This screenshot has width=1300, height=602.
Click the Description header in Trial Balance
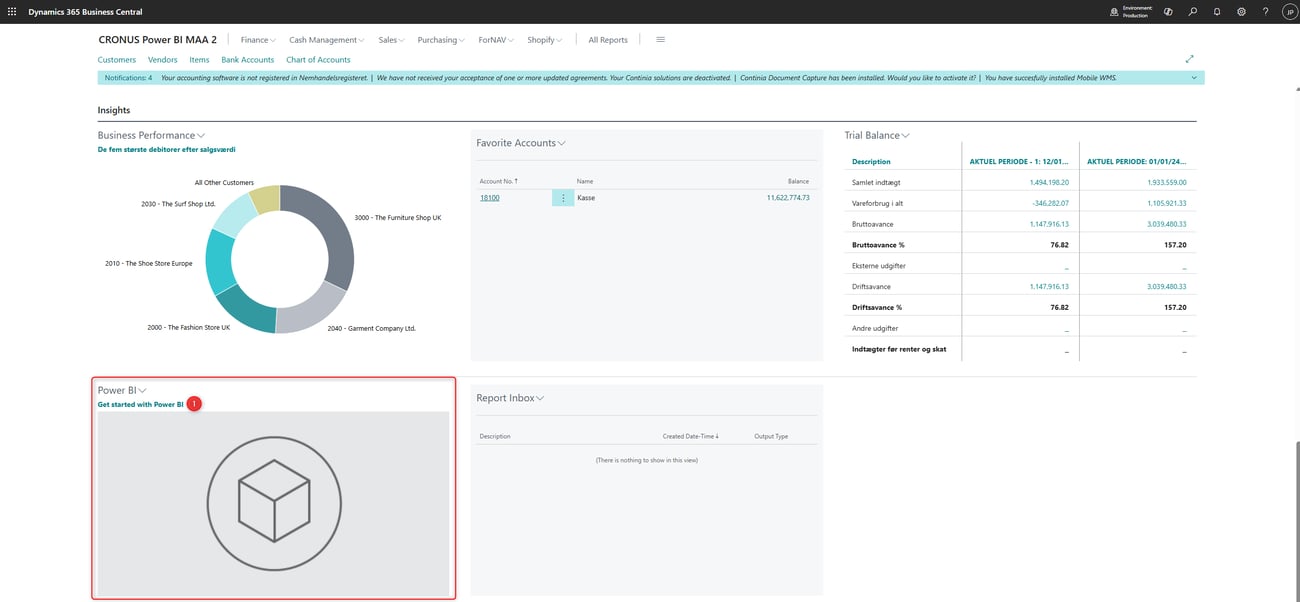coord(871,161)
